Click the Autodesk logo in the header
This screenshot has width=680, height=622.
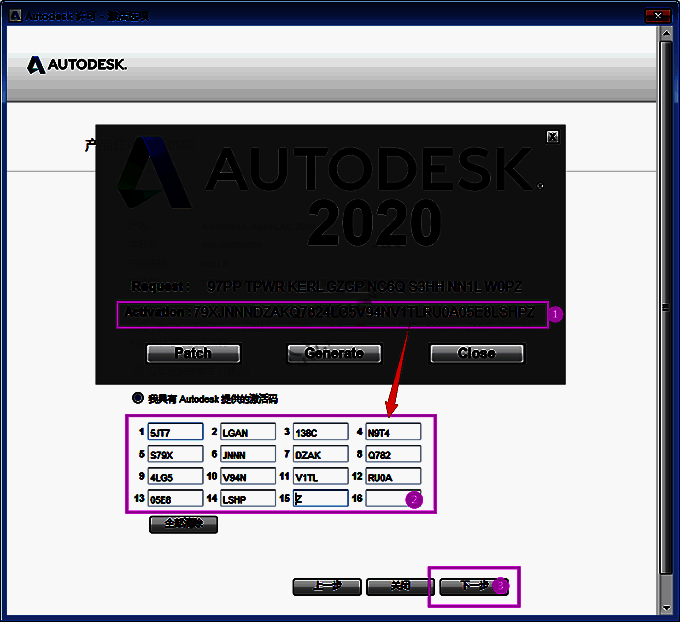tap(77, 66)
